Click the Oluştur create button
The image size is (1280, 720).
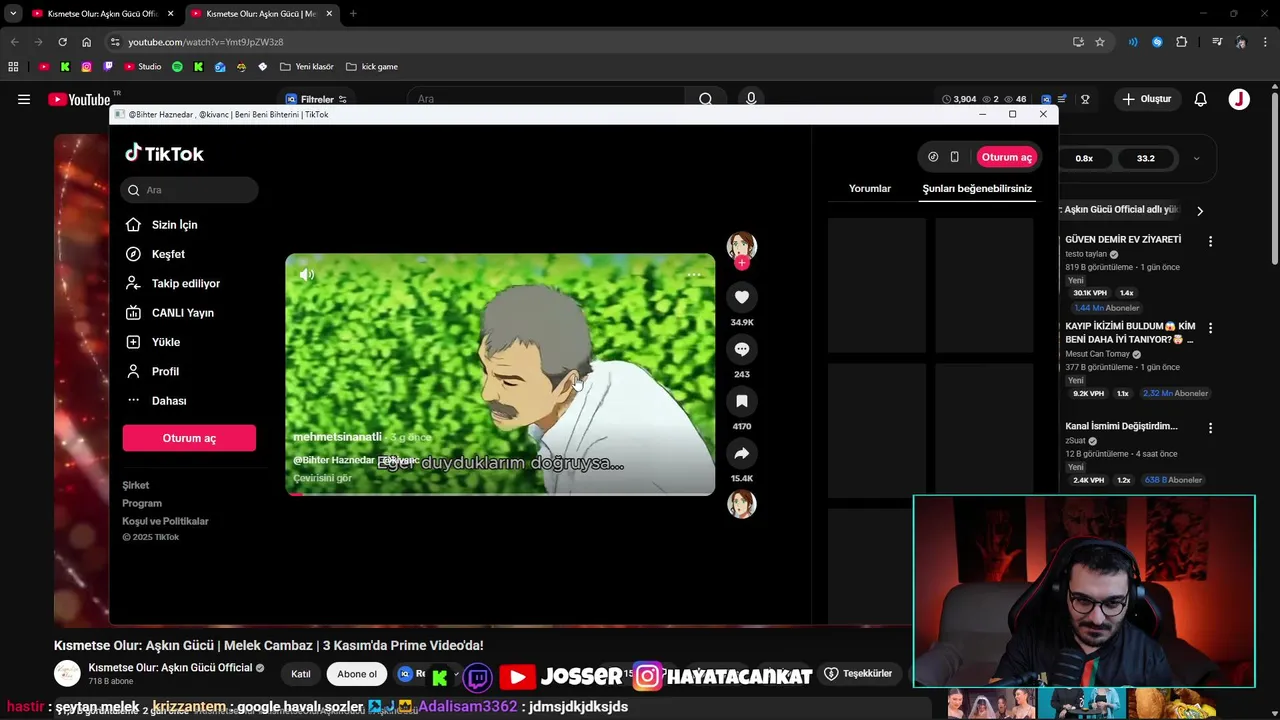click(x=1147, y=99)
